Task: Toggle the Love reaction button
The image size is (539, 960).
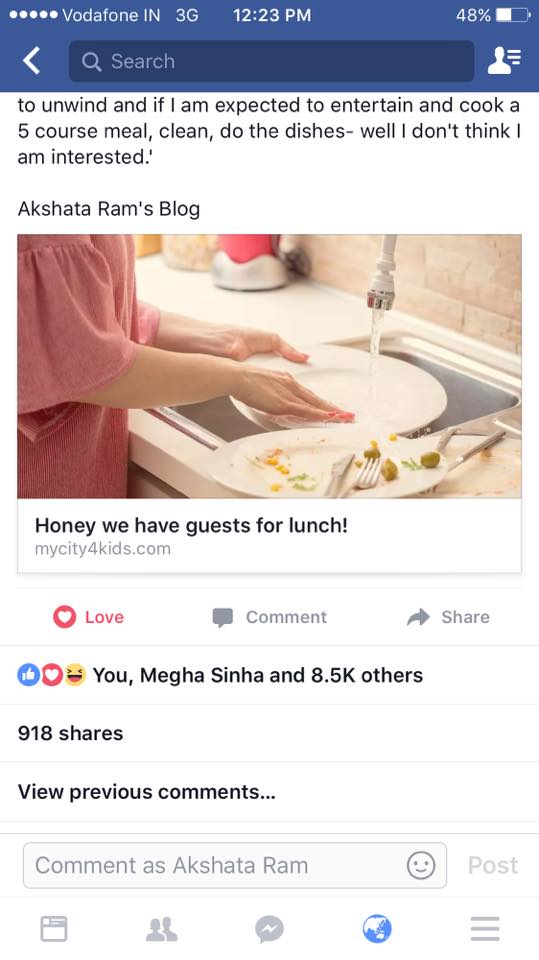Action: point(89,617)
